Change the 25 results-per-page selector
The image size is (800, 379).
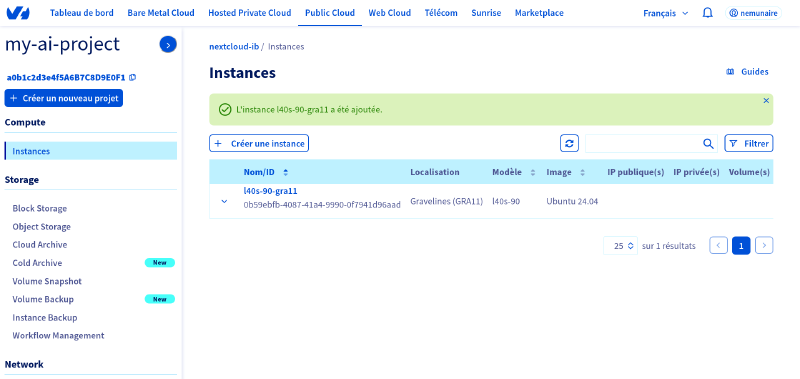[x=620, y=246]
